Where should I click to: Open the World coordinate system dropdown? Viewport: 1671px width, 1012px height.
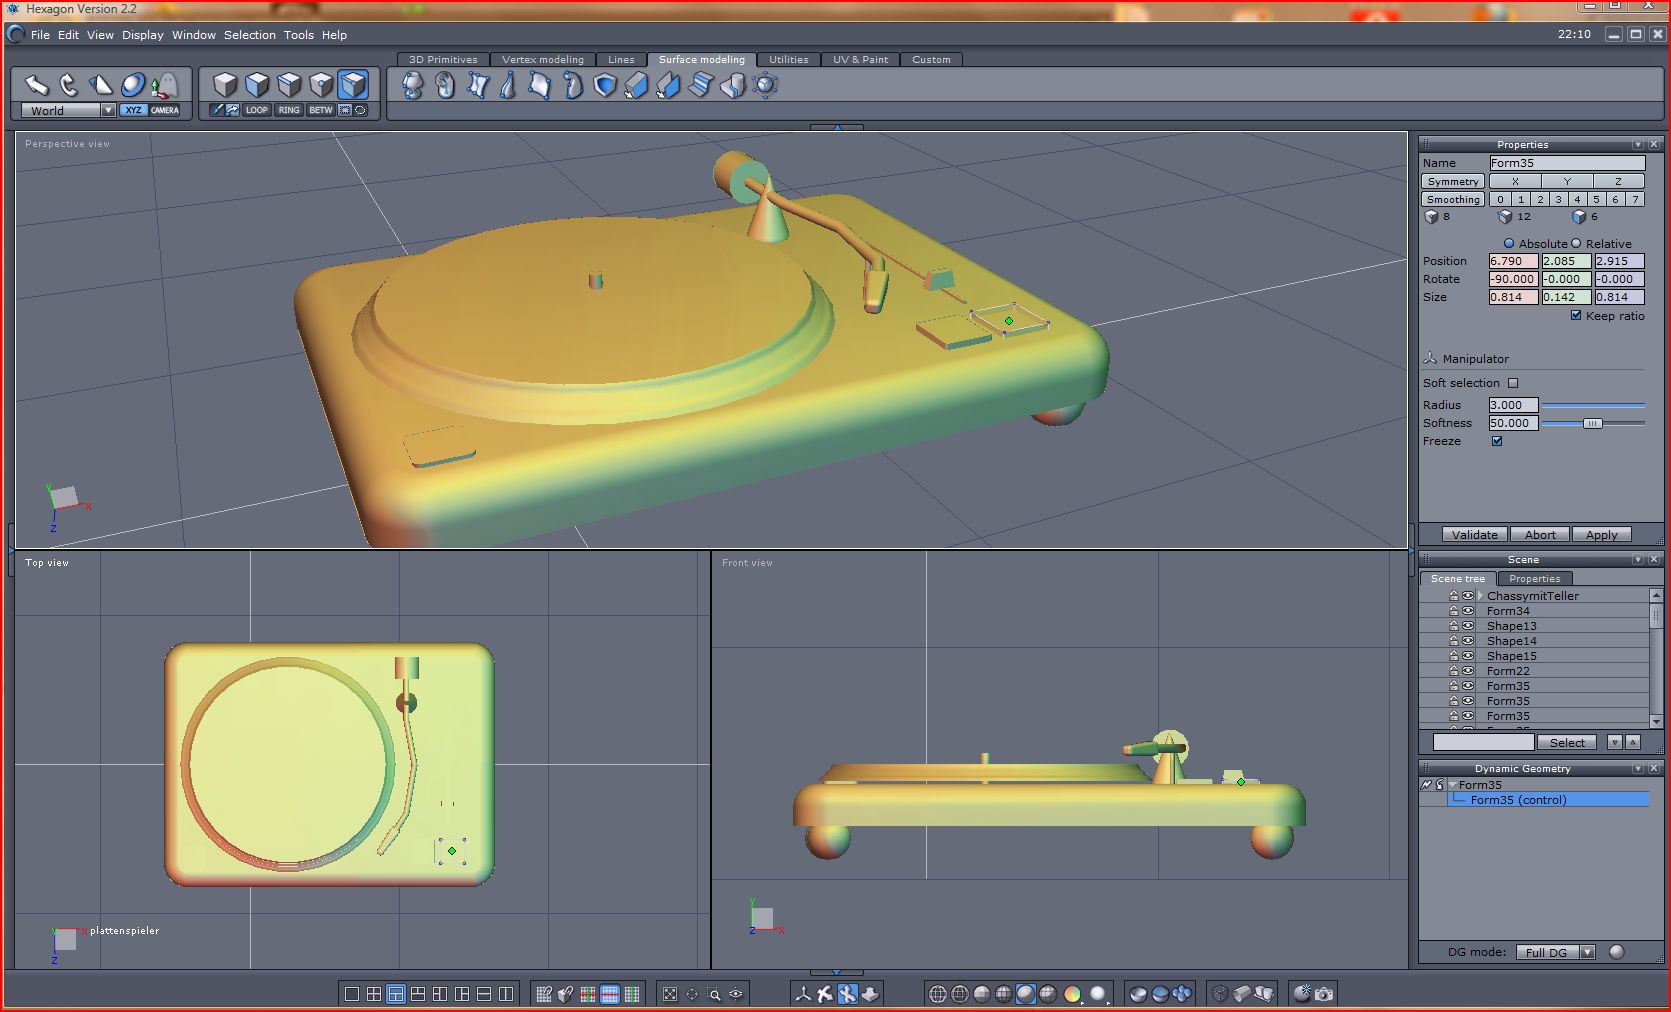tap(108, 110)
